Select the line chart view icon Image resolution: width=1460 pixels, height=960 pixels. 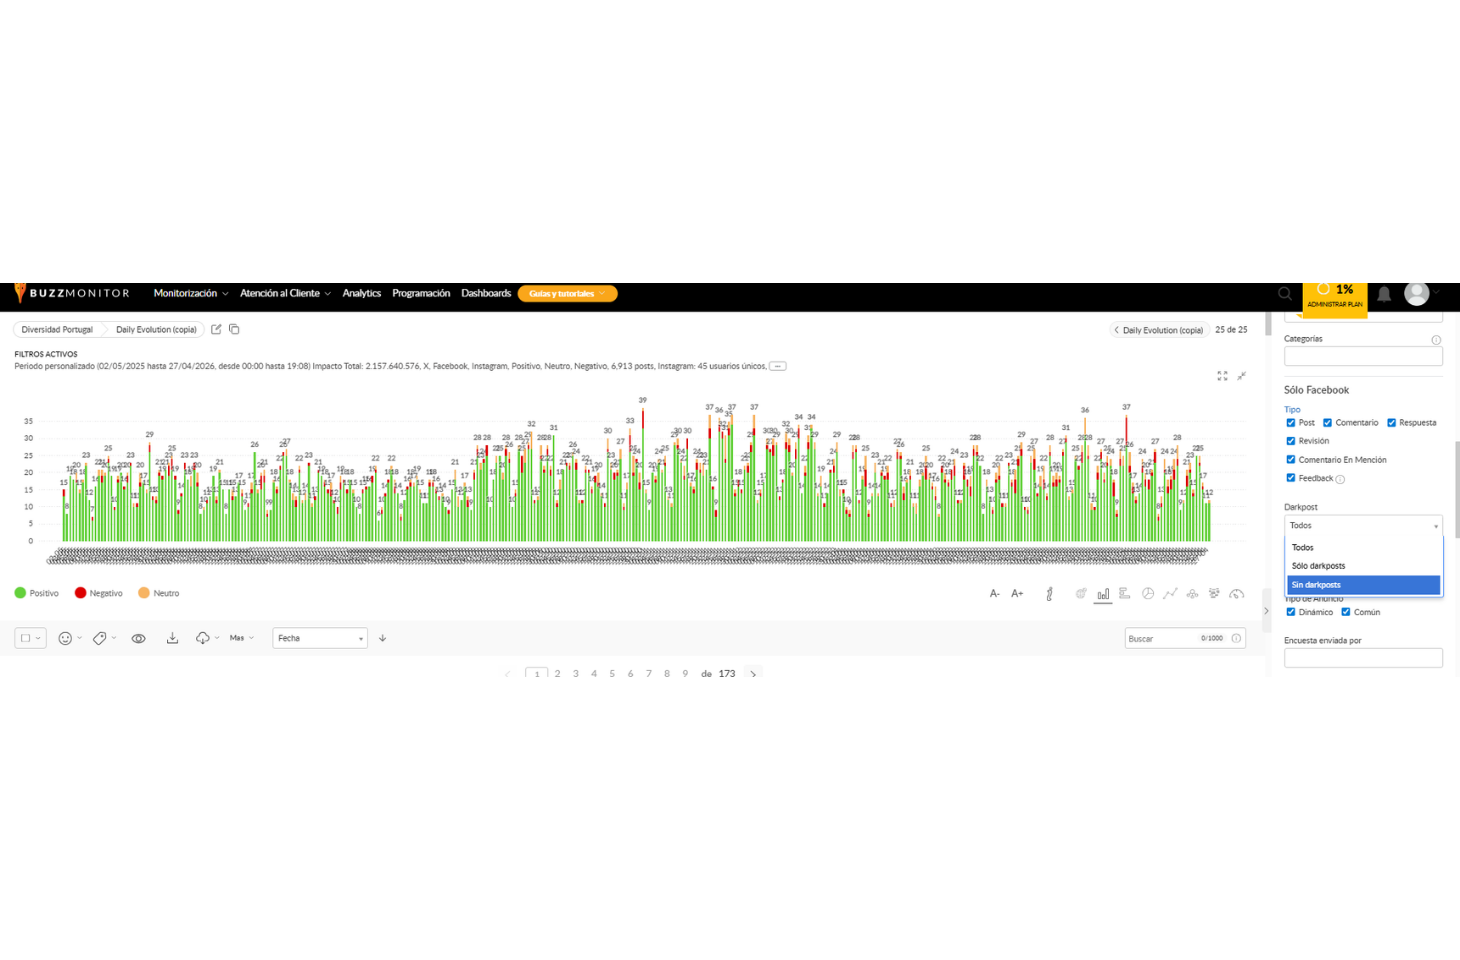1170,594
